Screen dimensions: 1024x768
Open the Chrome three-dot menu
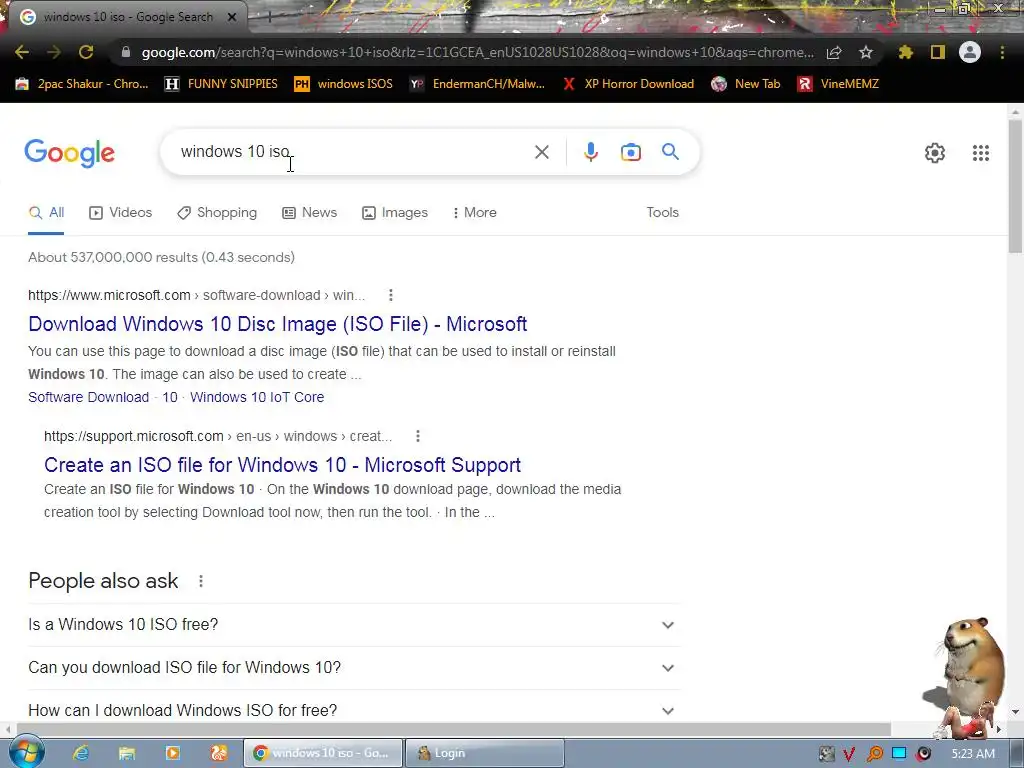[1002, 52]
